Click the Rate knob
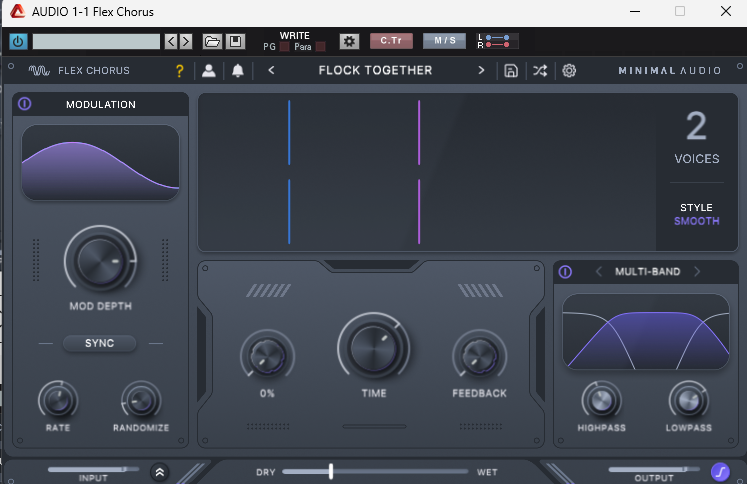This screenshot has height=484, width=747. (x=58, y=401)
